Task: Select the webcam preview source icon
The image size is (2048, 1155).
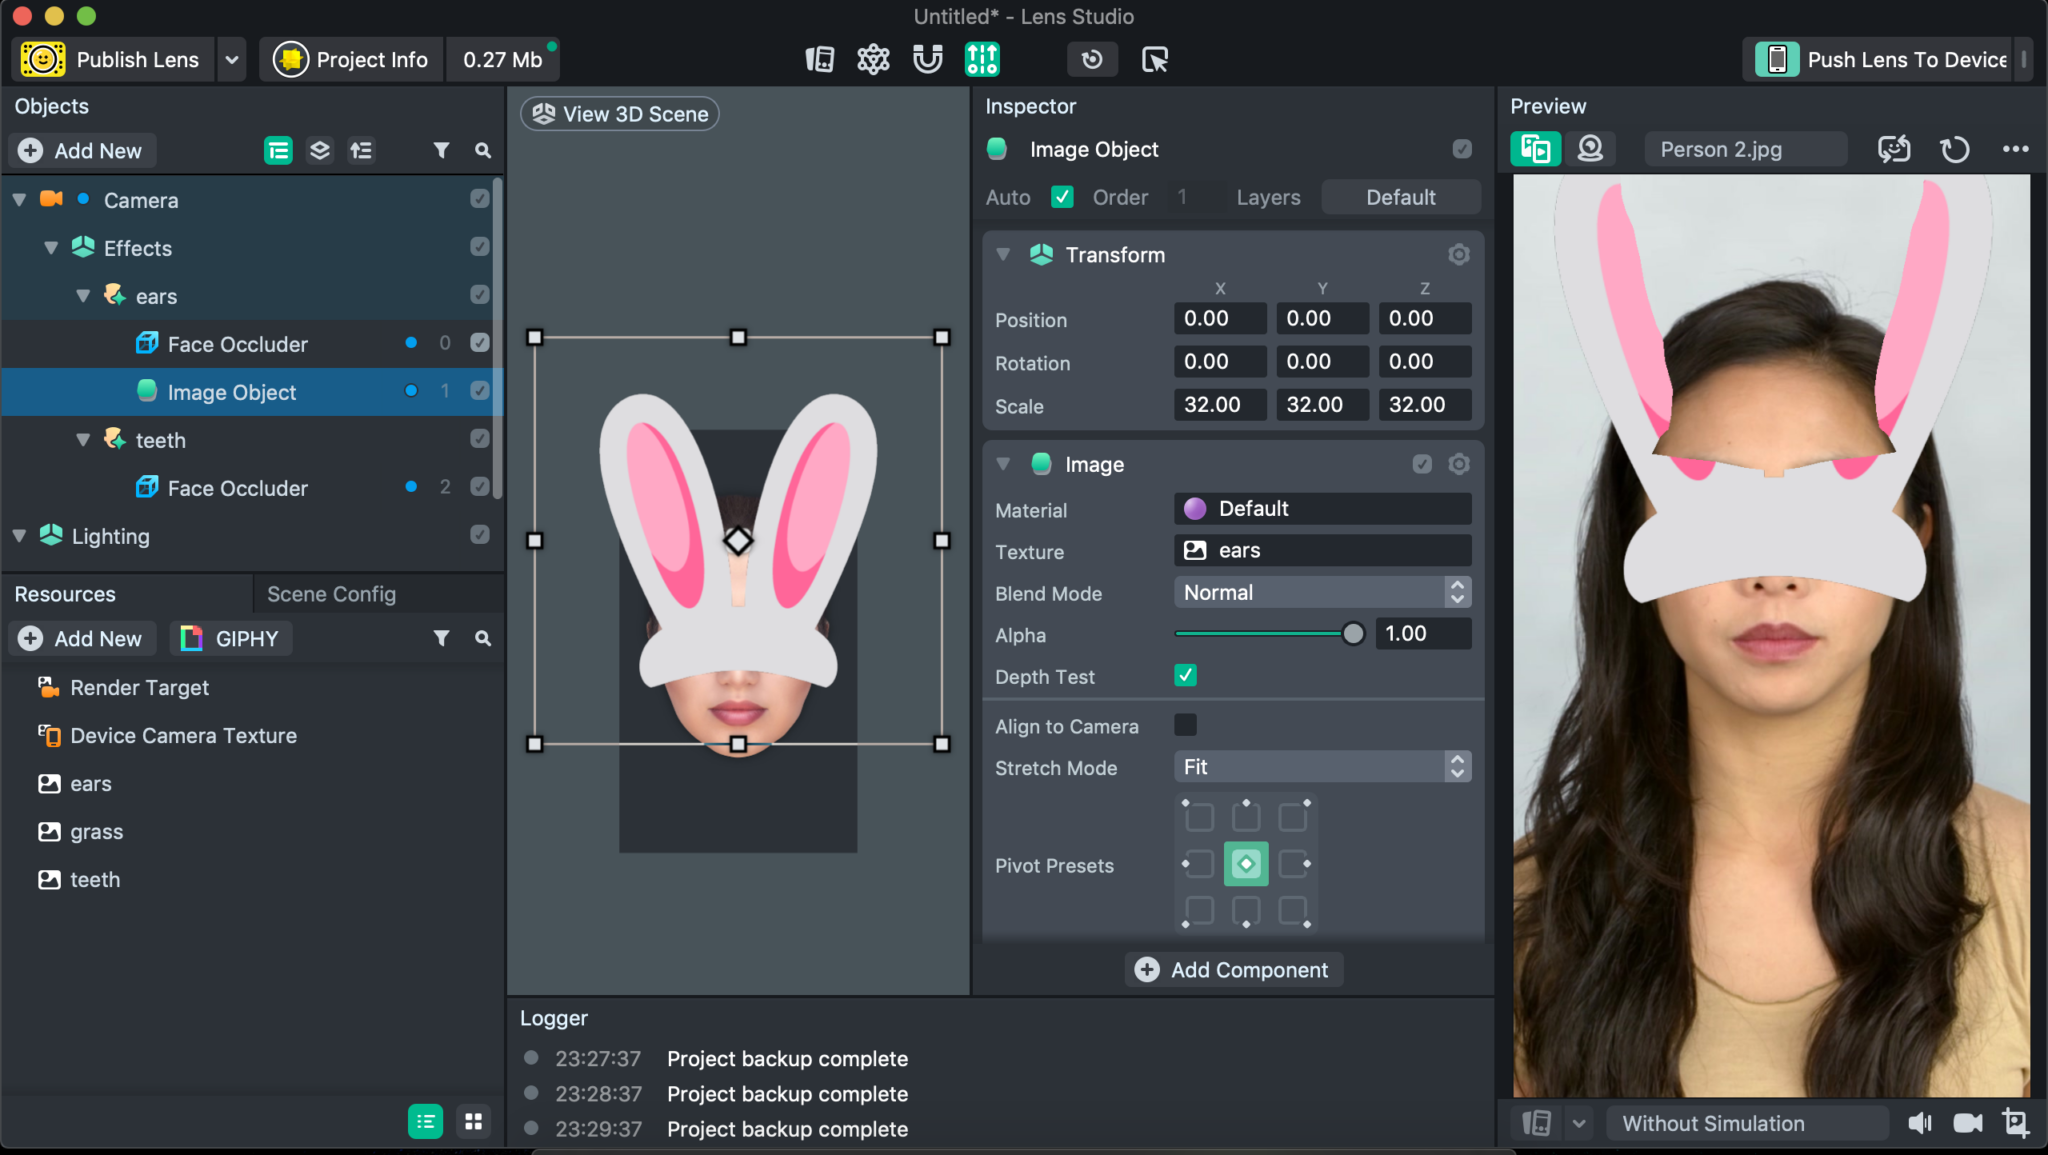Action: pyautogui.click(x=1590, y=148)
